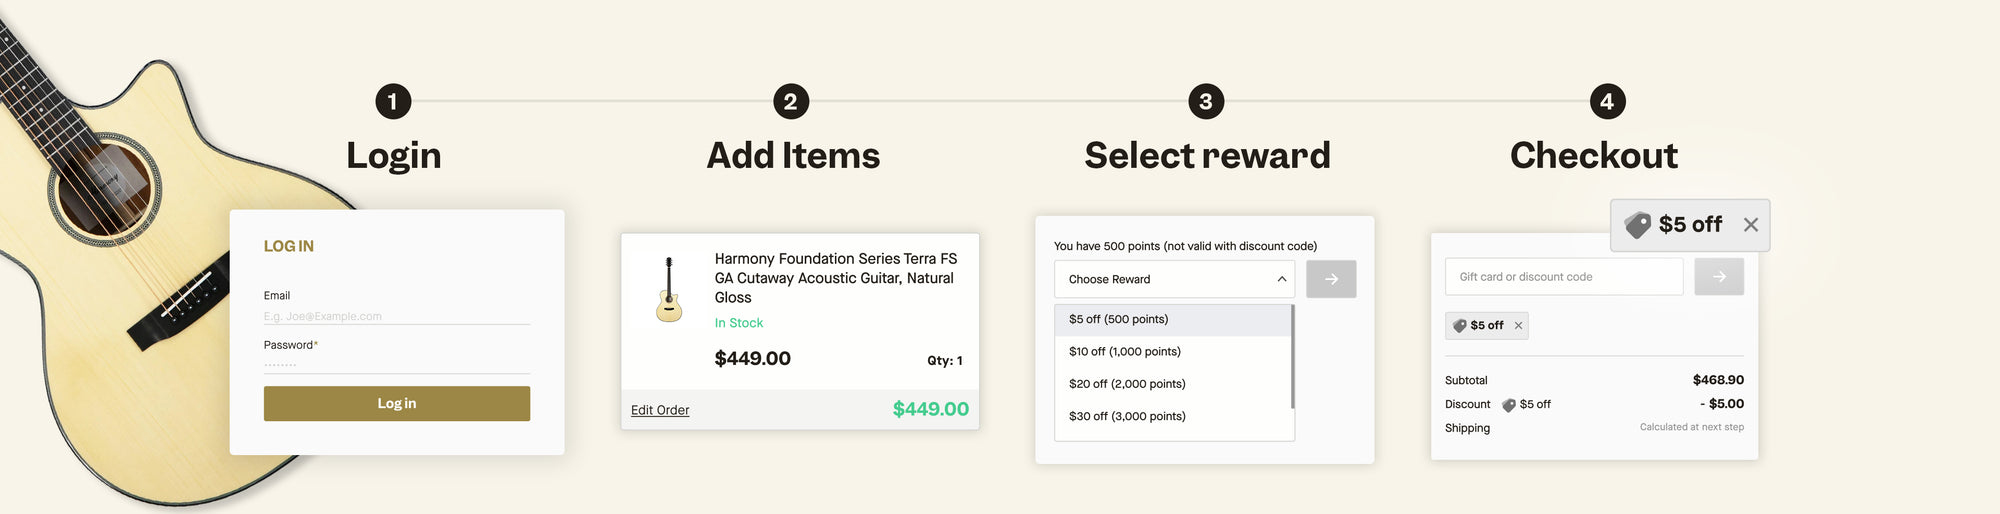
Task: Open the Choose Reward dropdown
Action: click(x=1174, y=279)
